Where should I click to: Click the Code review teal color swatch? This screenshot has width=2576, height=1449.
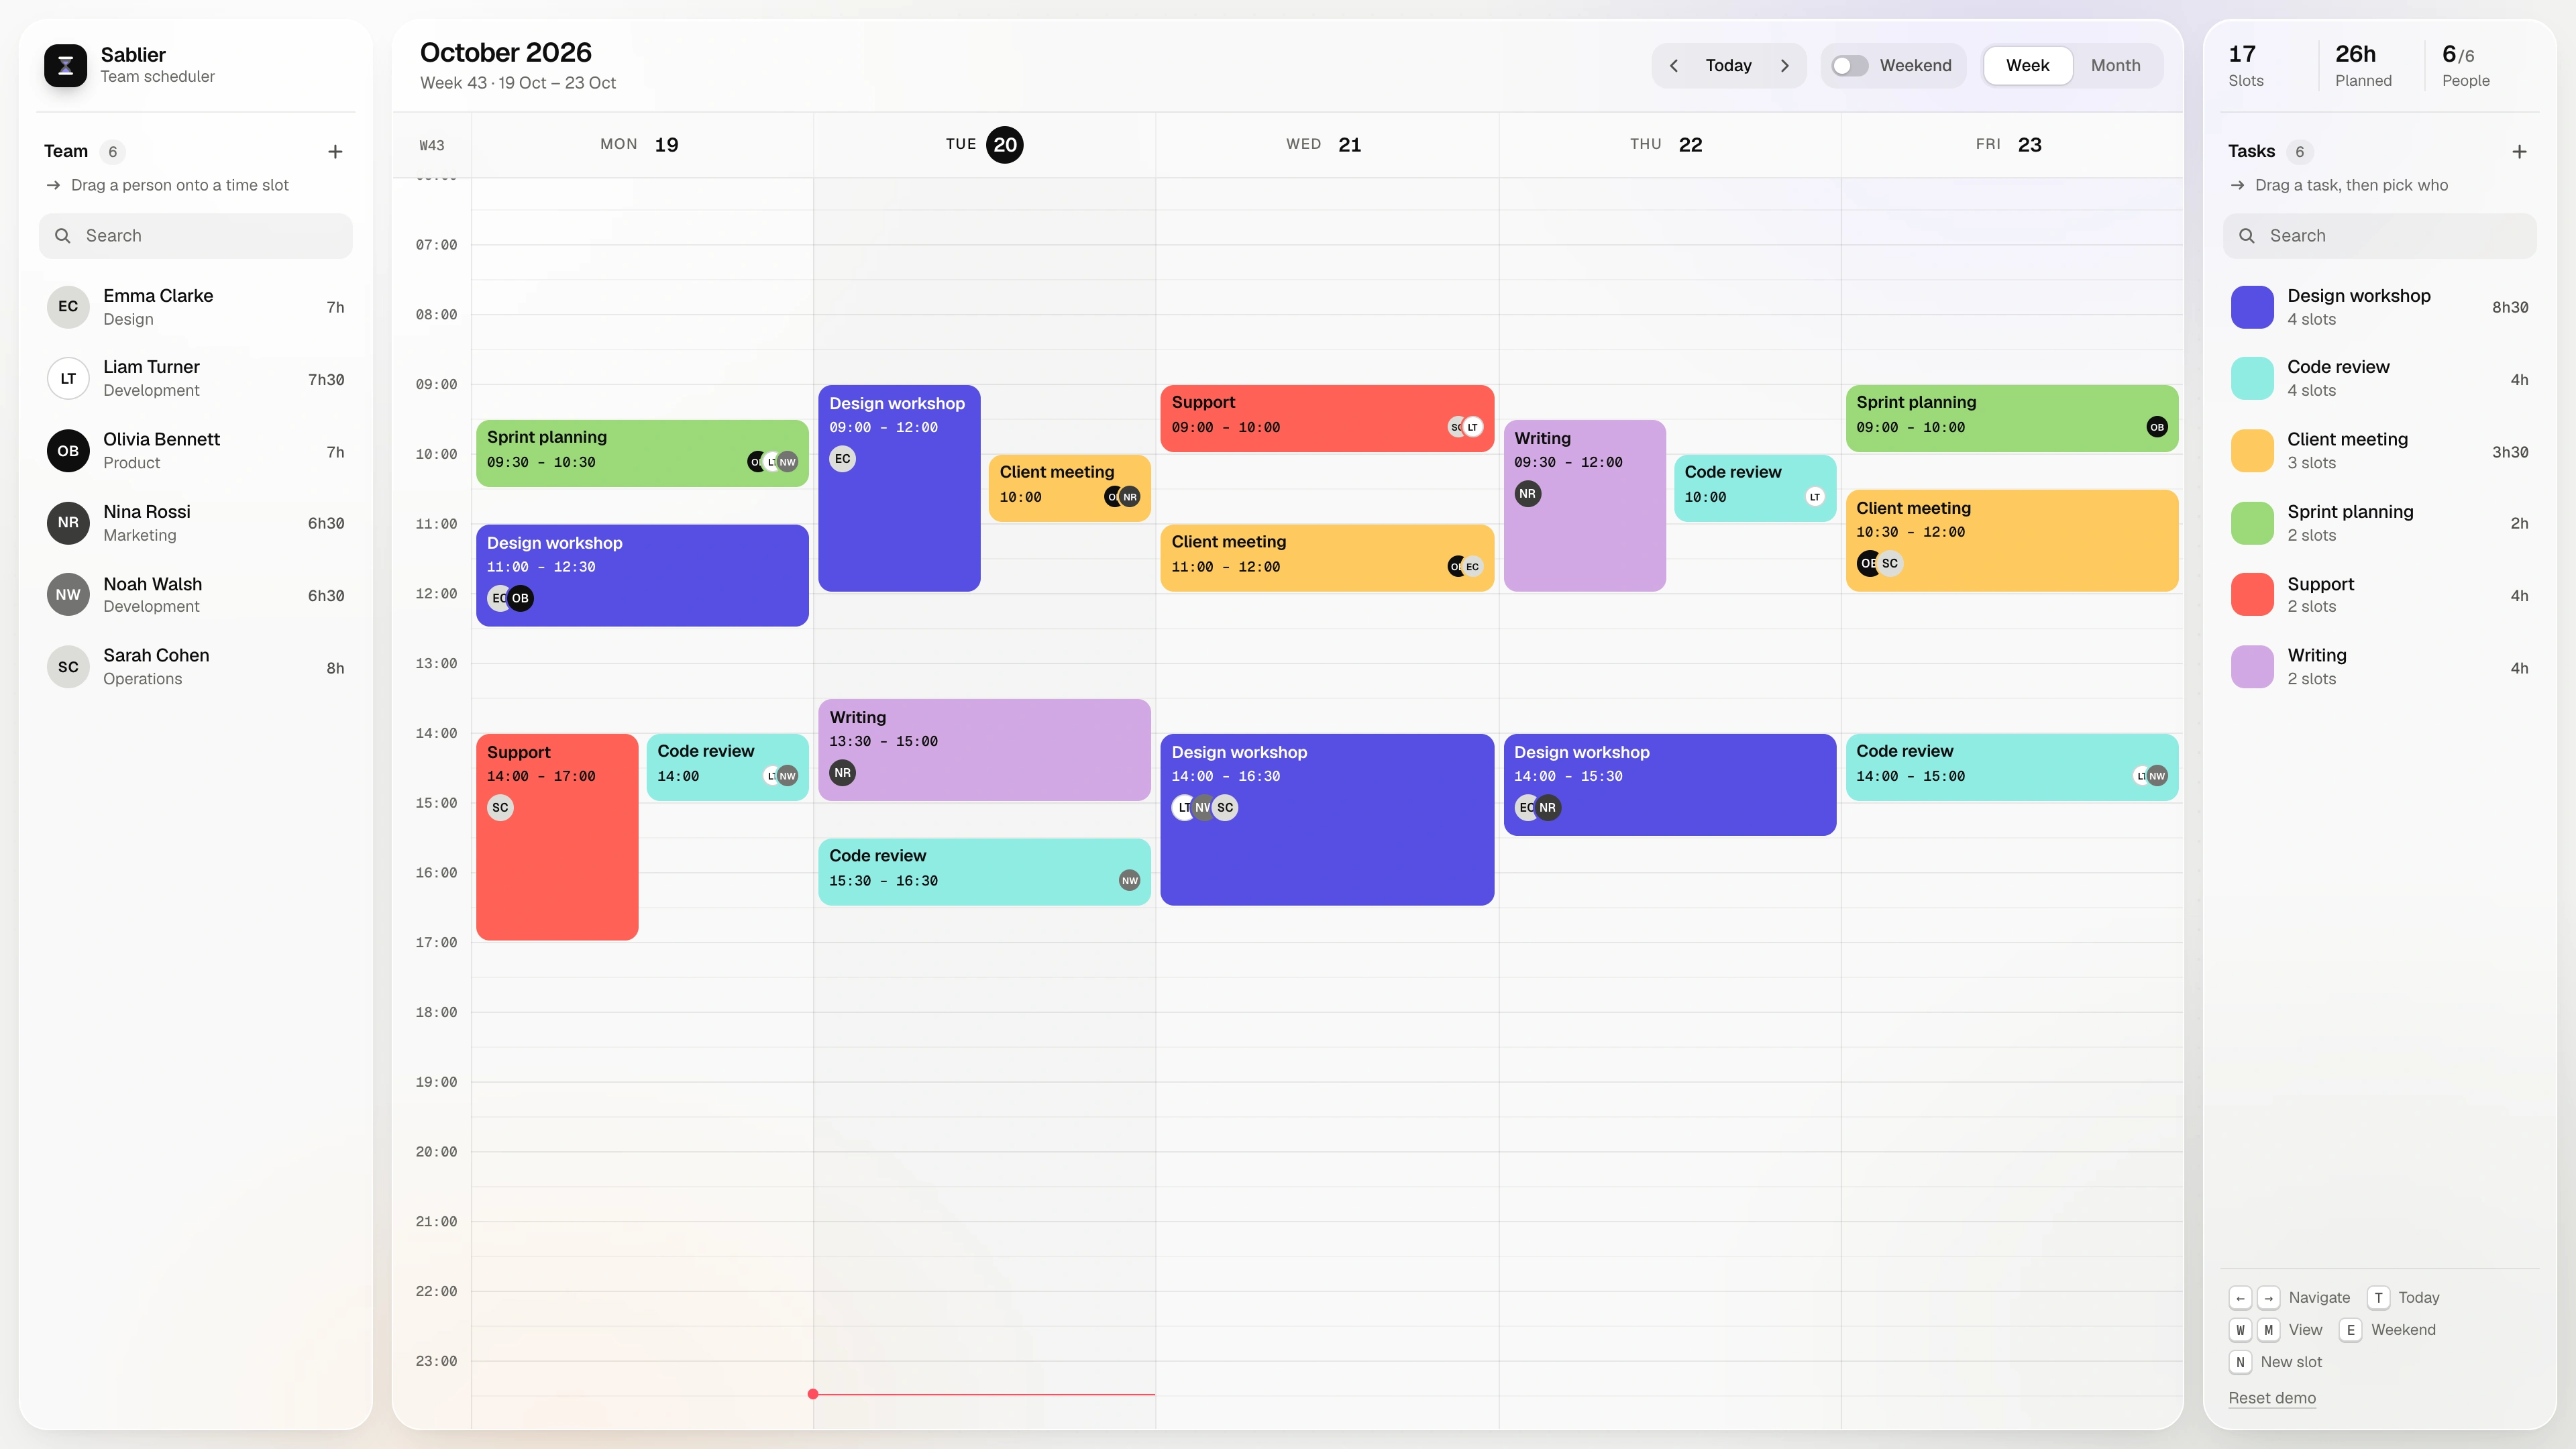(2252, 379)
